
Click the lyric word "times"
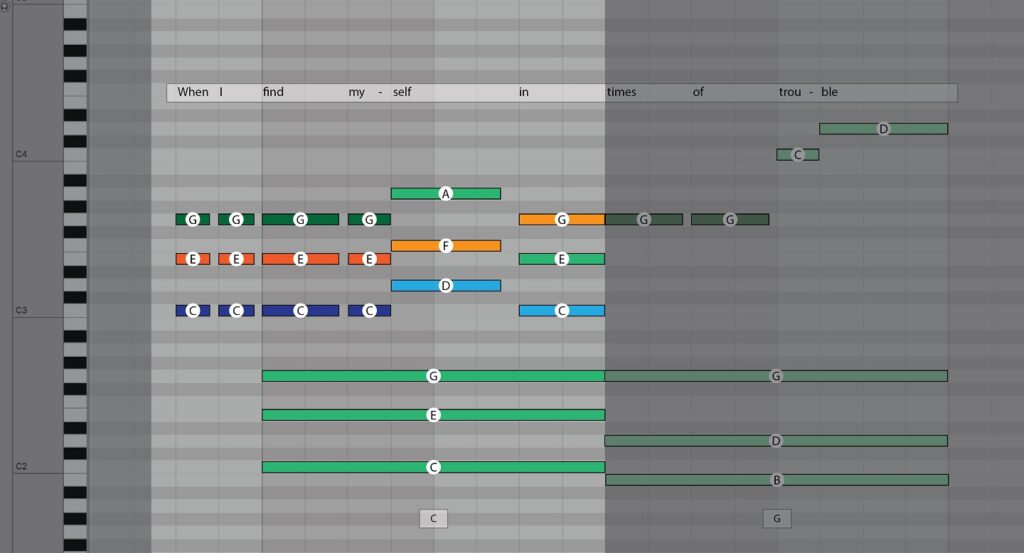[x=621, y=92]
